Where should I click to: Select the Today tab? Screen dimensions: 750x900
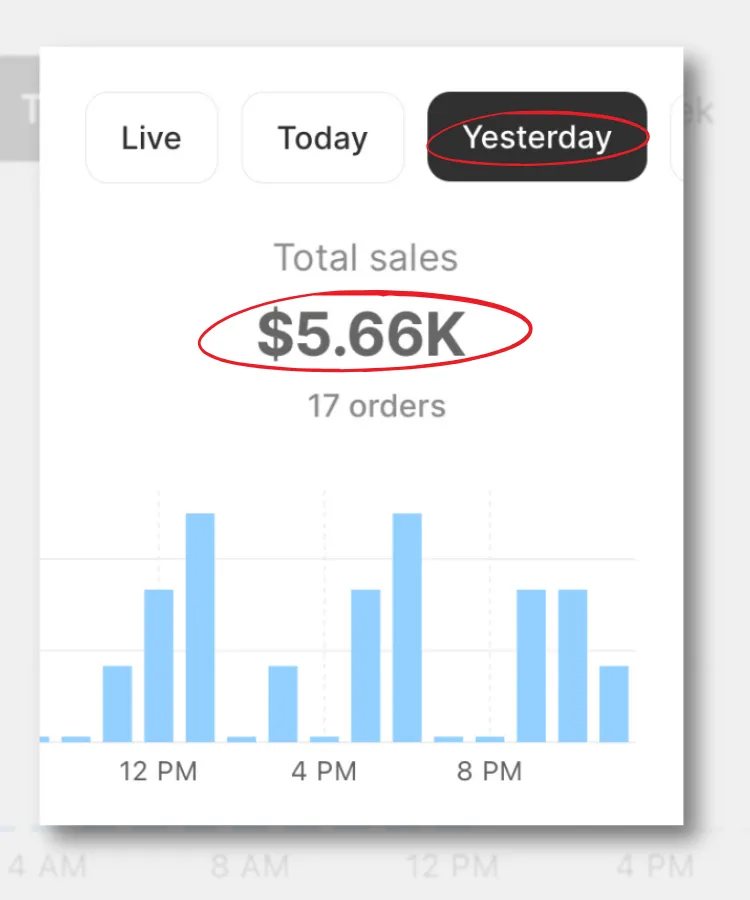(322, 138)
